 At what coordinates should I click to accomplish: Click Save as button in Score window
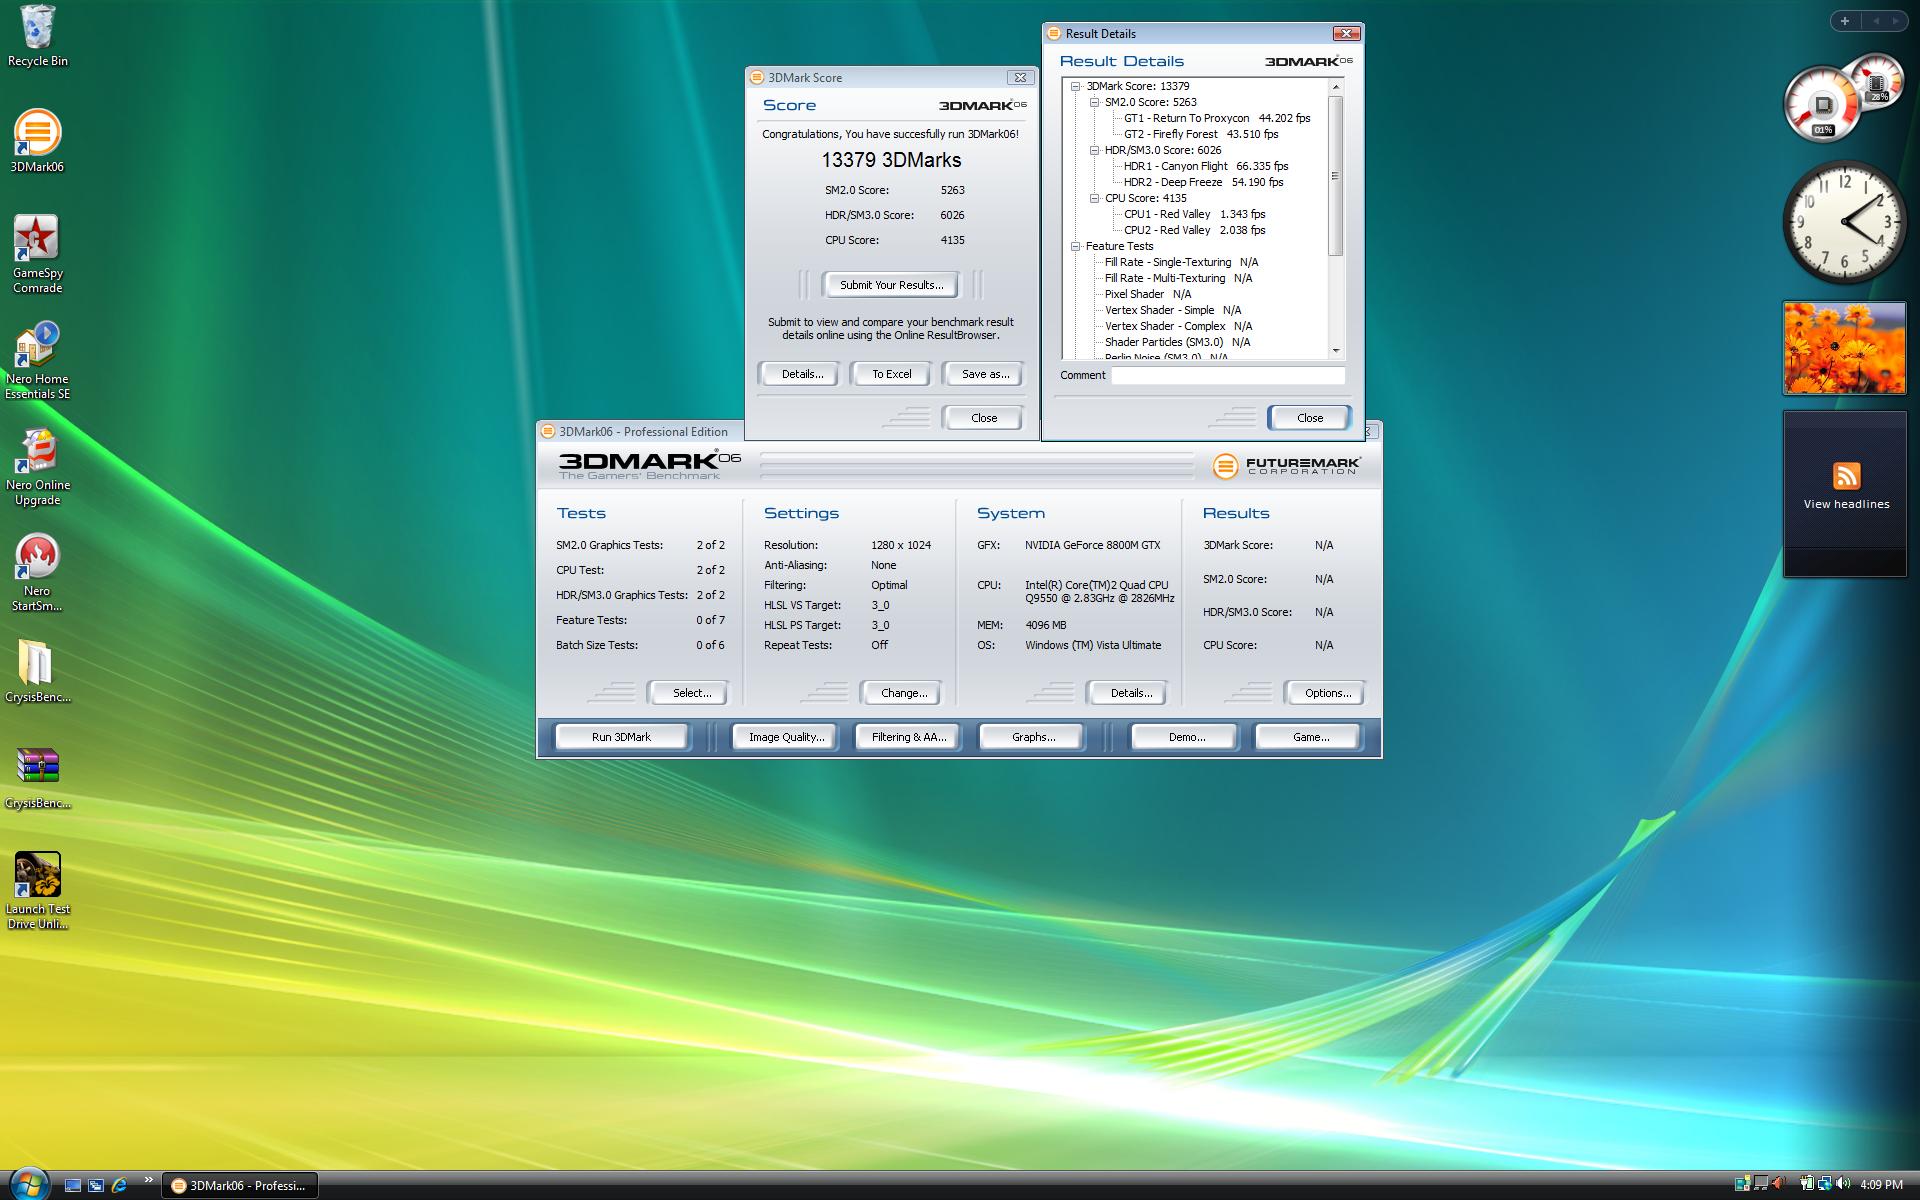984,374
